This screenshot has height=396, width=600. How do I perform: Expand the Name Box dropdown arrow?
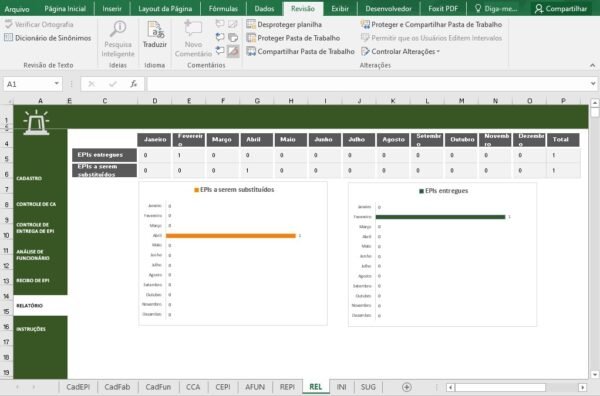(56, 83)
